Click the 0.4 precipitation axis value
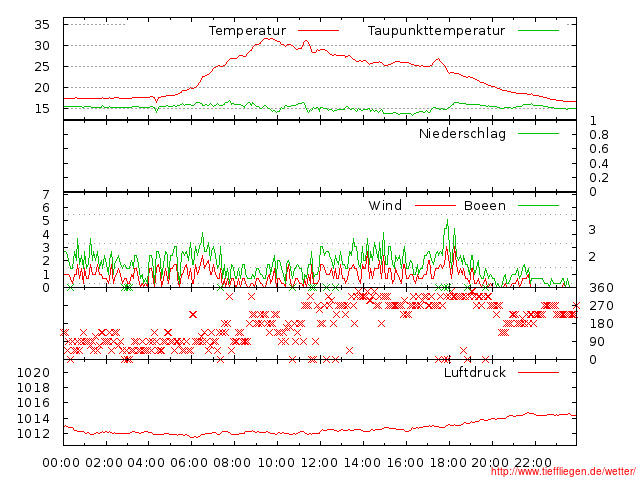This screenshot has width=640, height=480. click(x=599, y=164)
